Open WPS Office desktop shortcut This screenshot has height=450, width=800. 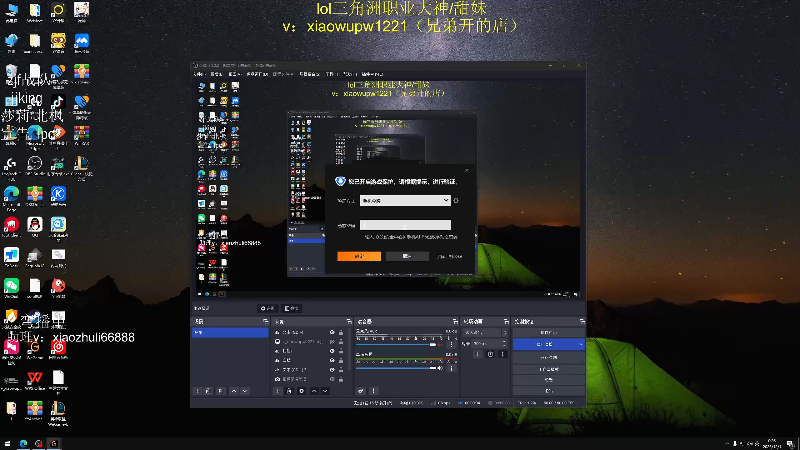35,380
